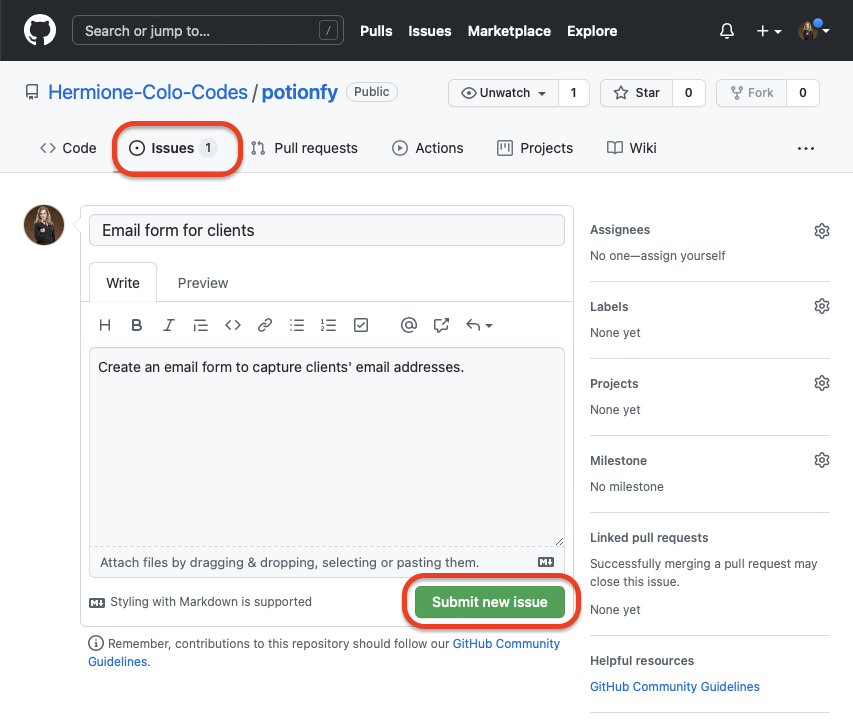
Task: Insert a bulleted list
Action: tap(297, 325)
